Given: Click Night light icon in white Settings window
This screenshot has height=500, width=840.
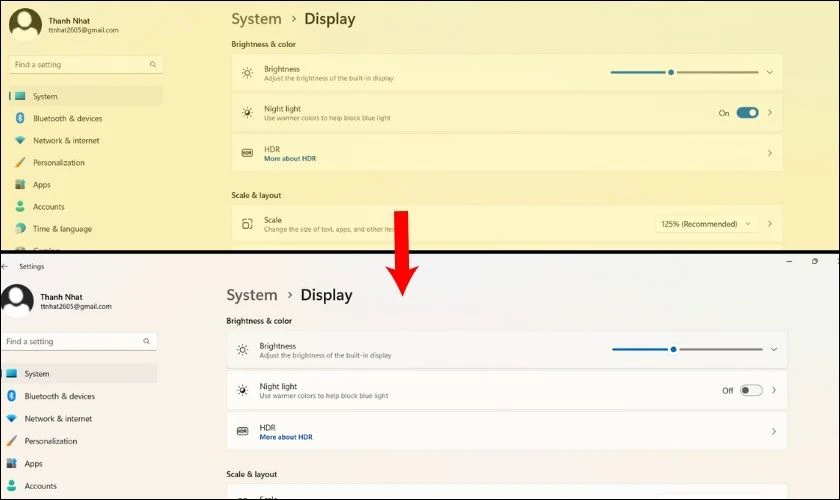Looking at the screenshot, I should (243, 390).
